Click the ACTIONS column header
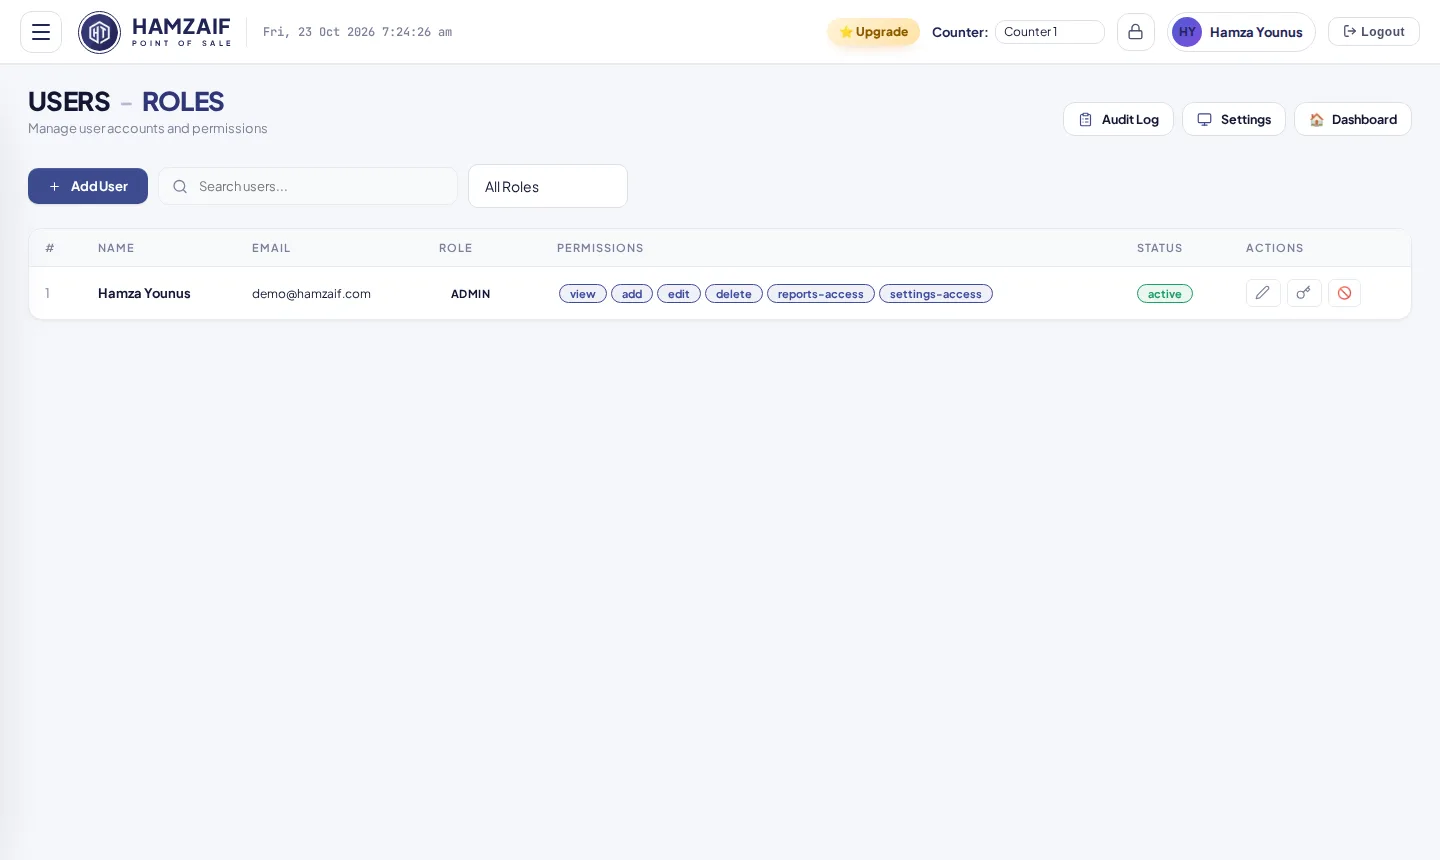This screenshot has height=860, width=1440. (x=1275, y=248)
